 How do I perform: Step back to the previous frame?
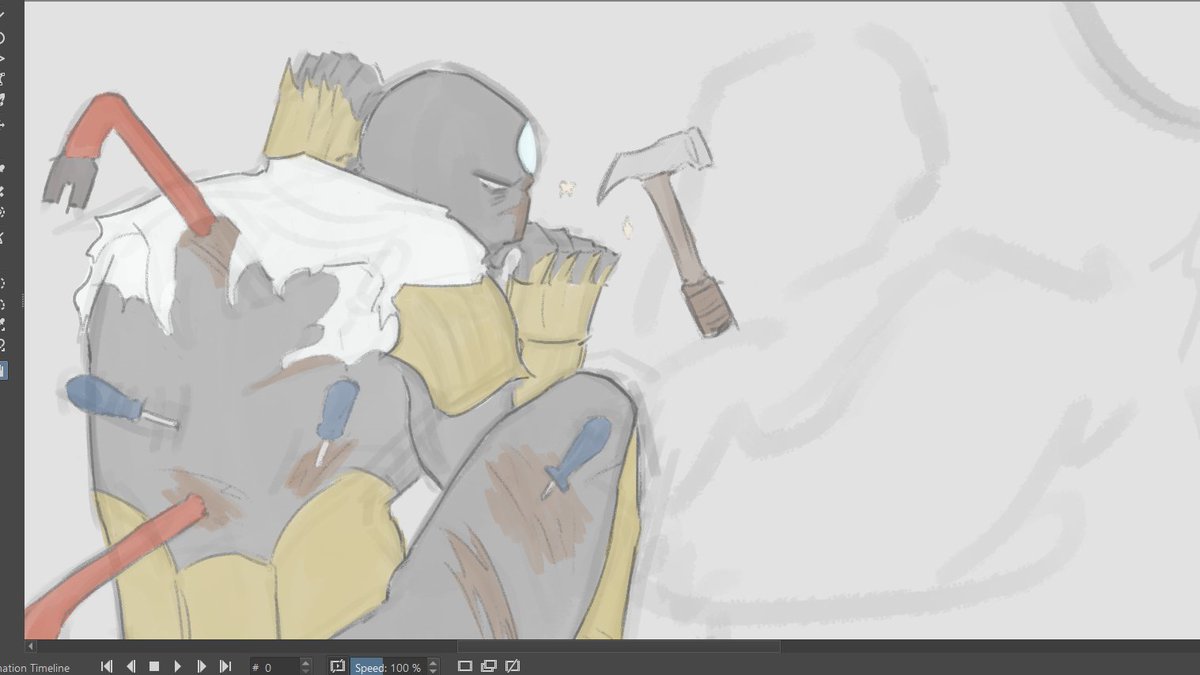(131, 666)
